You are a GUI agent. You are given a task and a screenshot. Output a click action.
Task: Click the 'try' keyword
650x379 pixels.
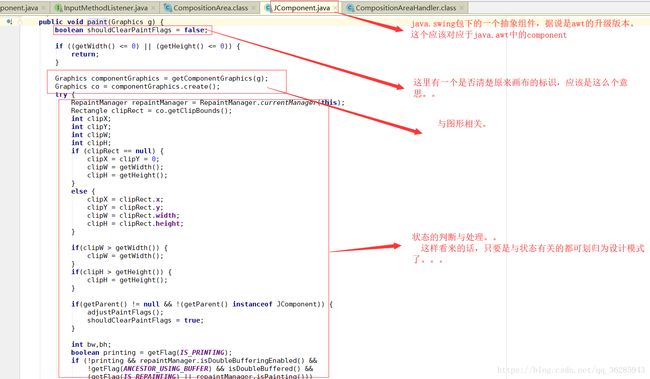[x=61, y=95]
